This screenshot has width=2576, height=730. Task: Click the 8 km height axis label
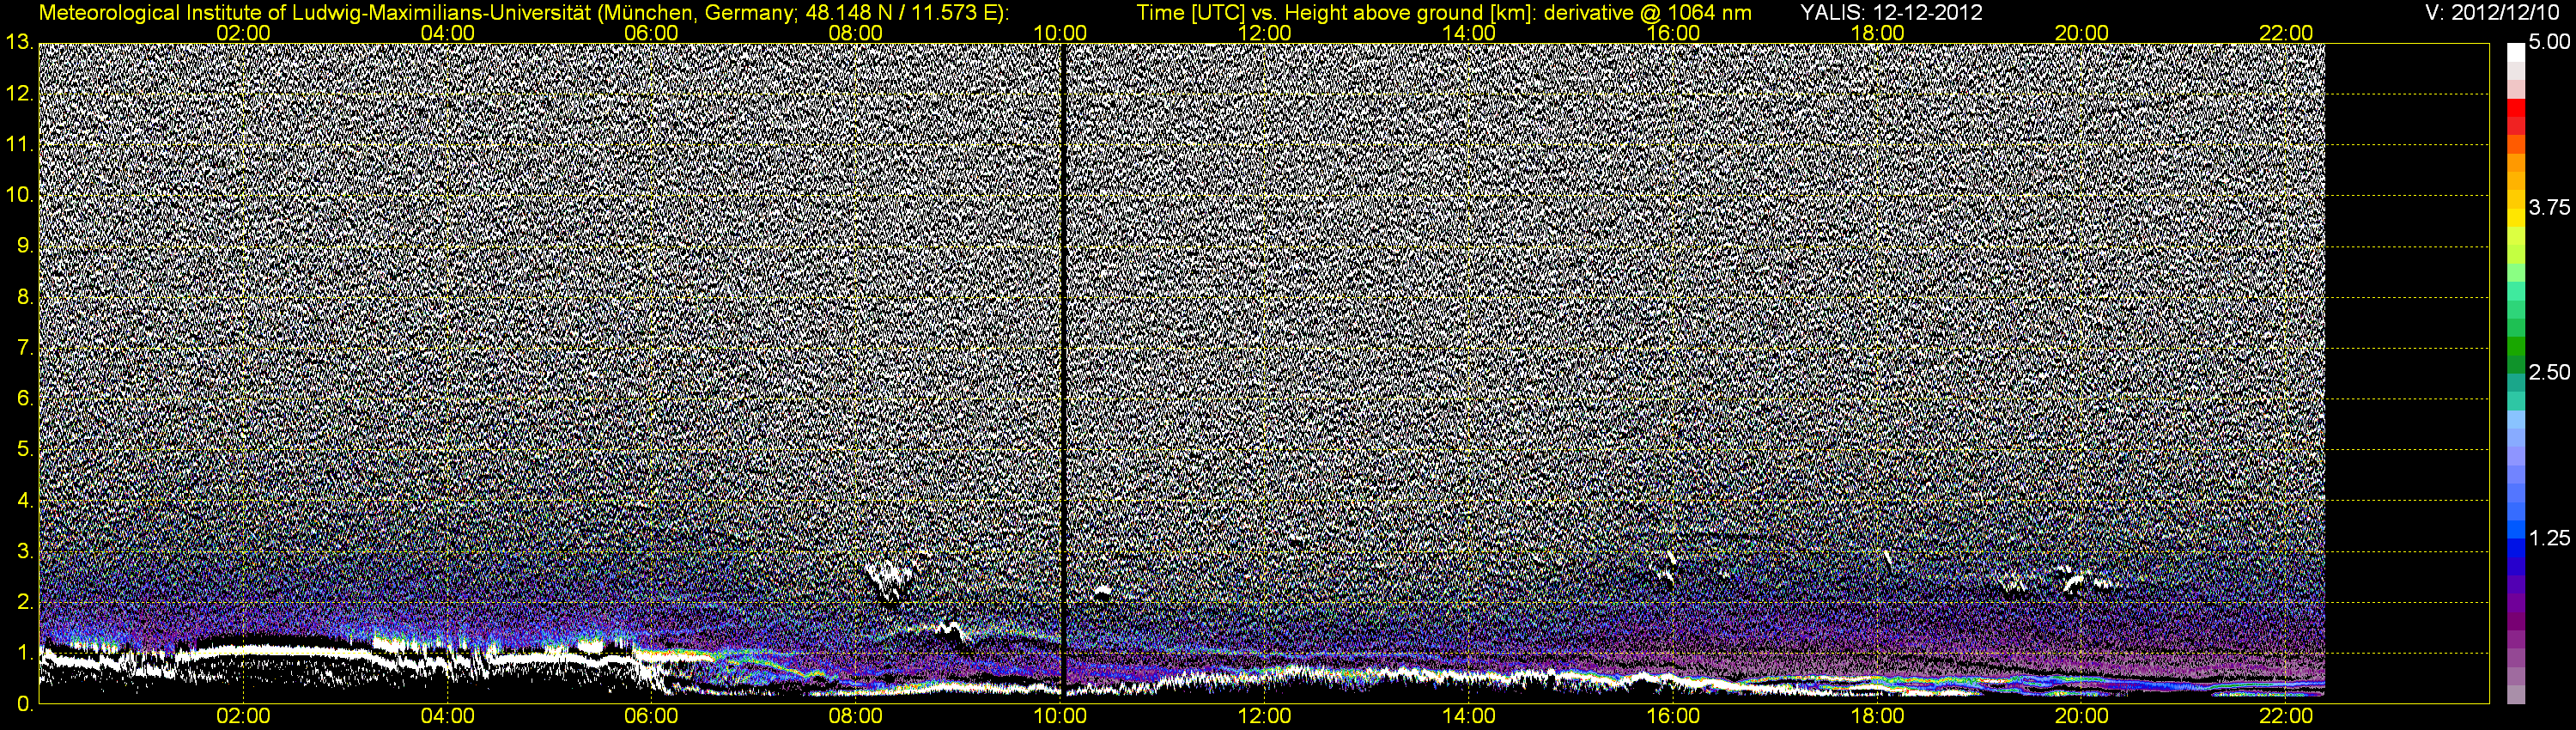(x=25, y=297)
